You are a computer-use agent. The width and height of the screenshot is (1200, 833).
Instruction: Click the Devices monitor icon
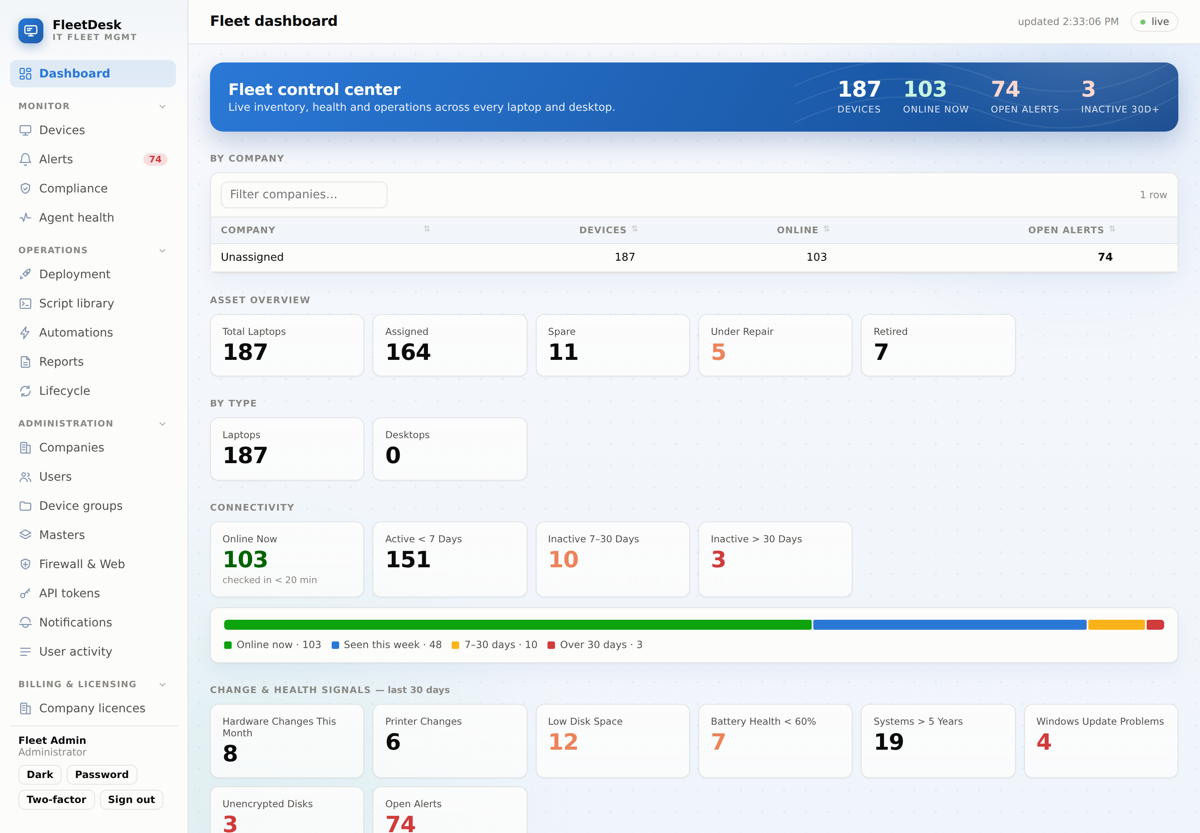[x=26, y=130]
